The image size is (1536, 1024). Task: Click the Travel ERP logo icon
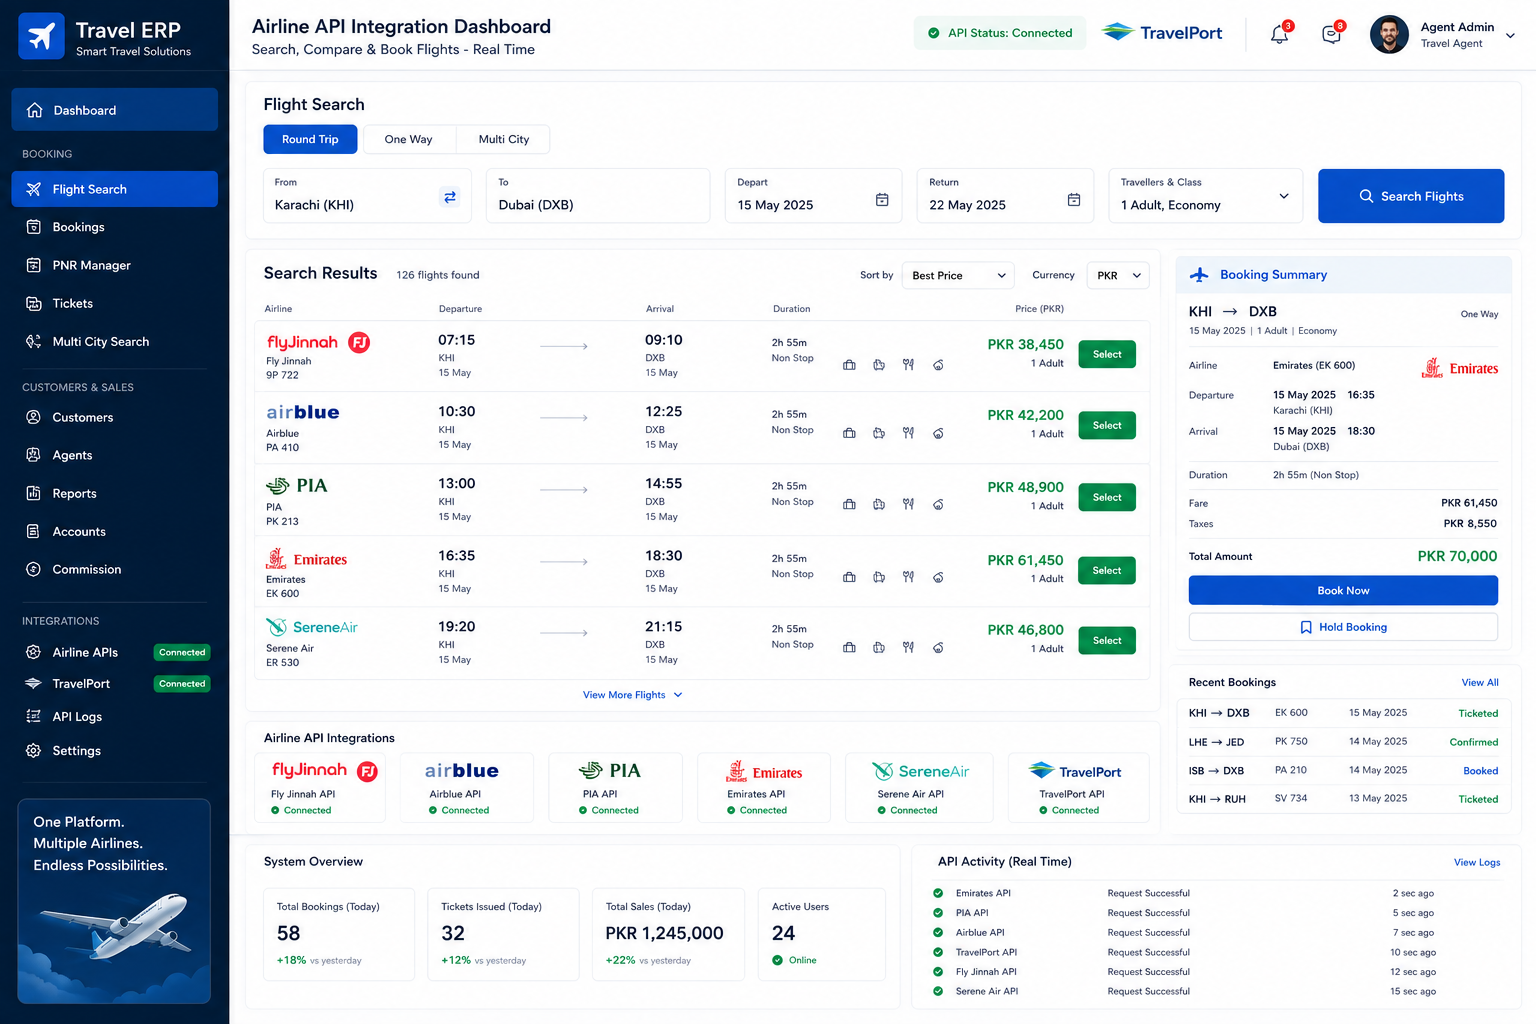point(41,37)
